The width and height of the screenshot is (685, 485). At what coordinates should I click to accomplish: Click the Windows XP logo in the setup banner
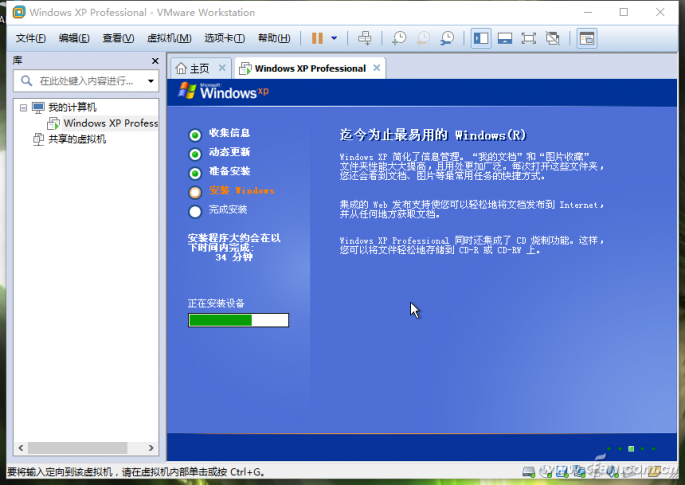pos(223,91)
